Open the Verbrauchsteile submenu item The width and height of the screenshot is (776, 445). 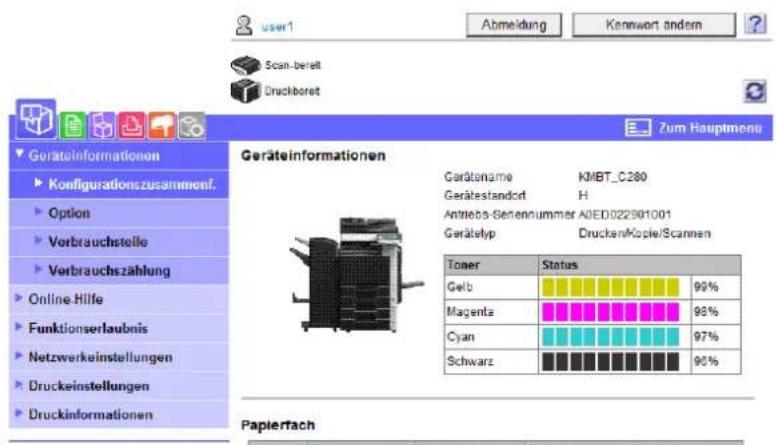tap(119, 242)
